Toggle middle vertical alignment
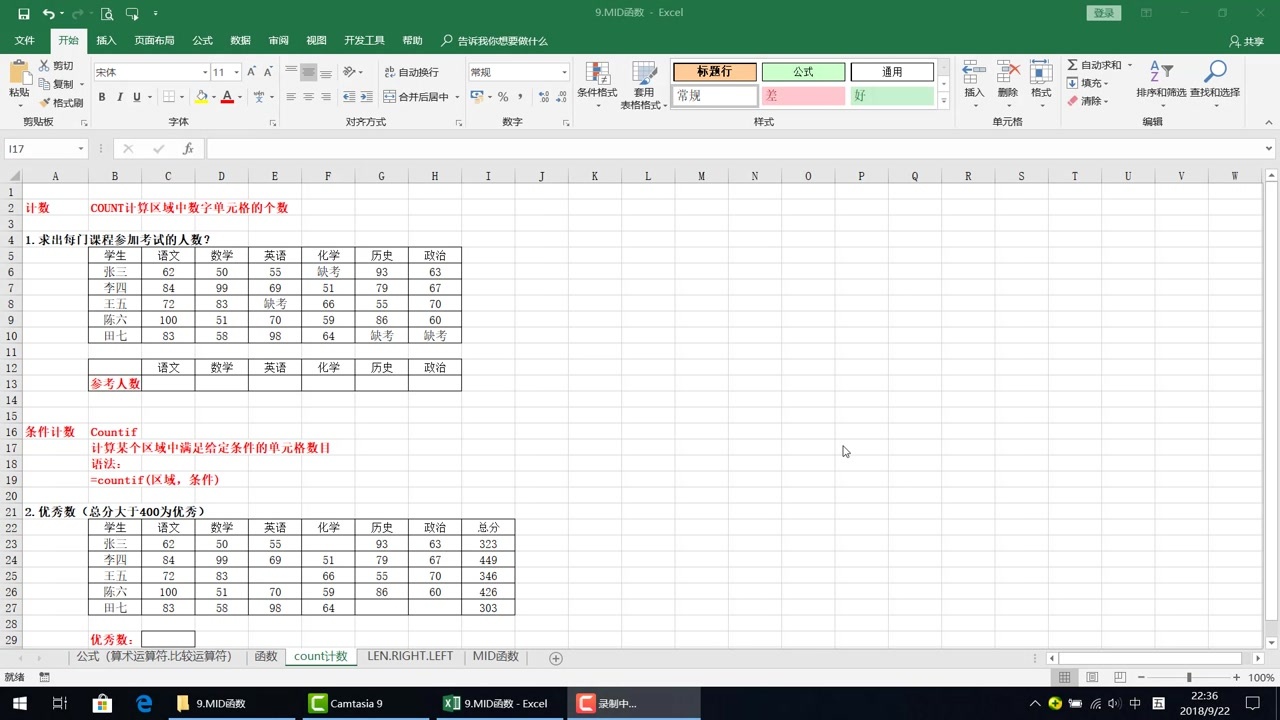This screenshot has width=1280, height=720. click(x=309, y=72)
